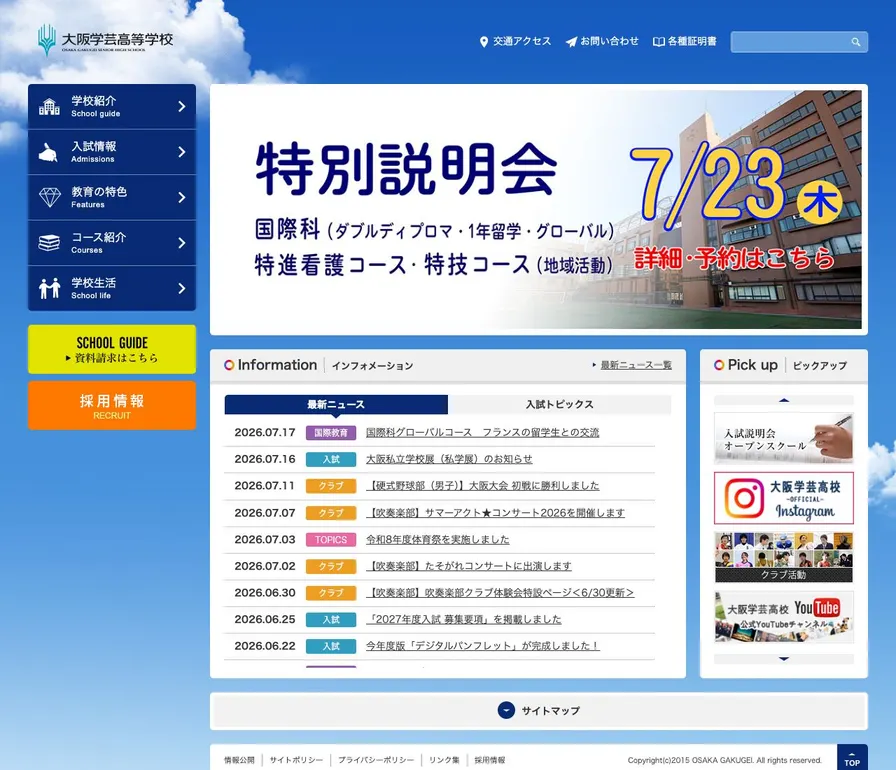Click the diamond icon for 教育の特色

click(x=50, y=198)
